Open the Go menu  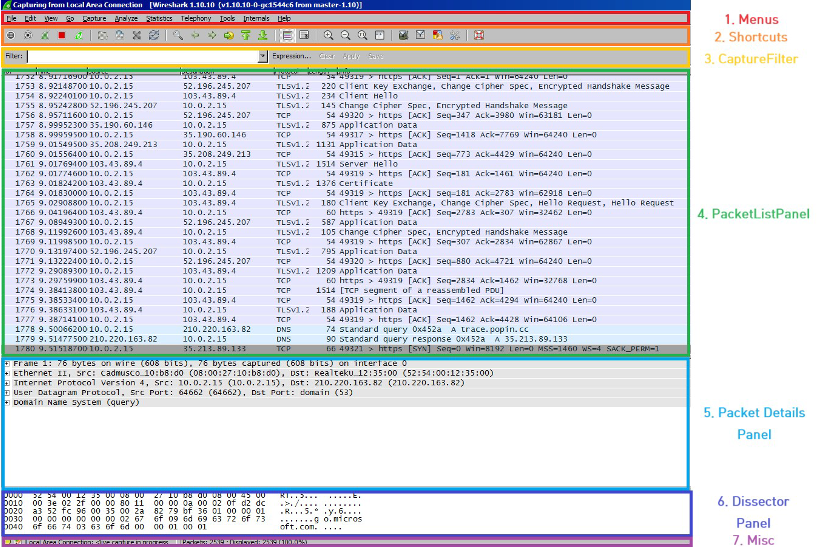[70, 18]
